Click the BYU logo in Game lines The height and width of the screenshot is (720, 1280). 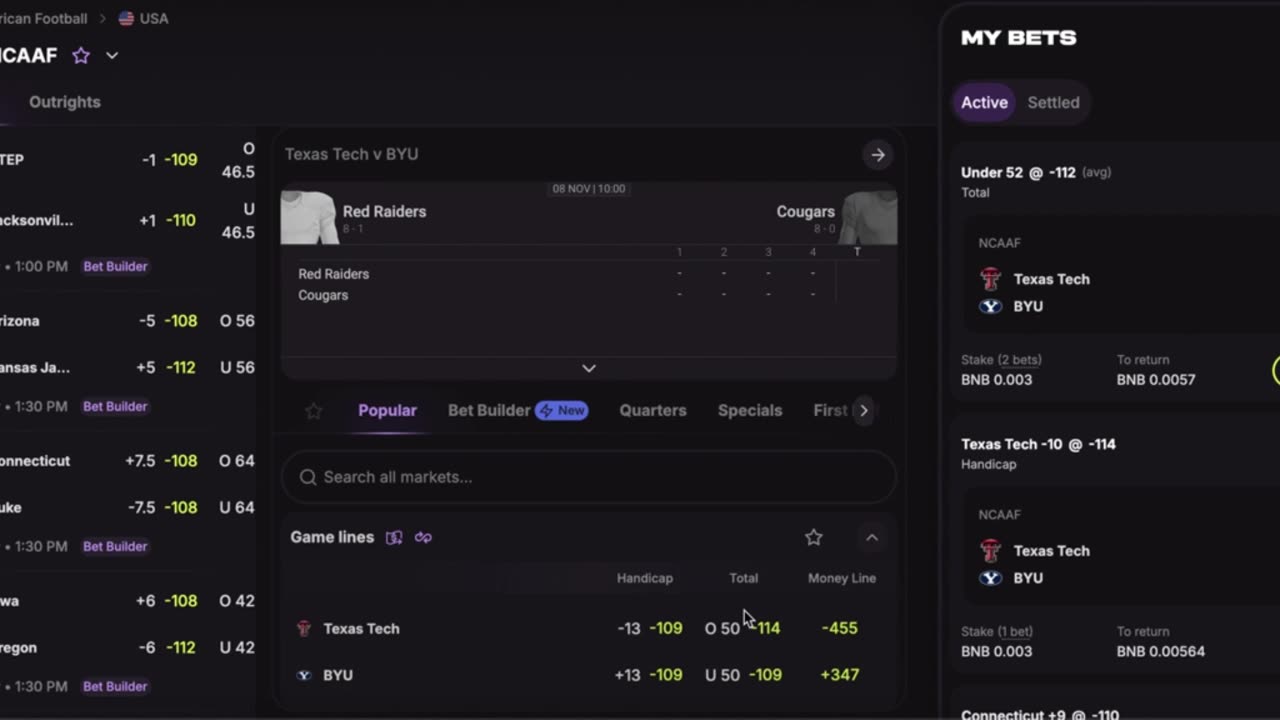click(304, 675)
